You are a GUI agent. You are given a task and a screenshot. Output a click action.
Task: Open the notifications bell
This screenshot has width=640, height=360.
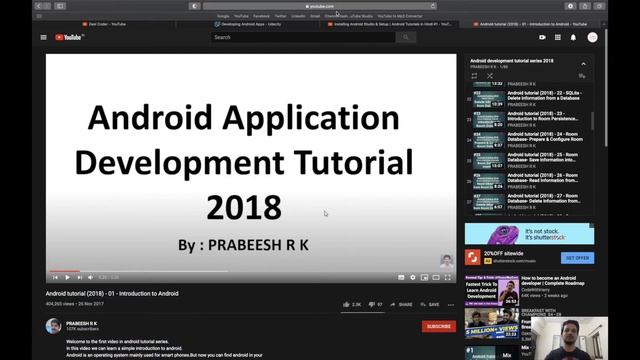[x=573, y=37]
